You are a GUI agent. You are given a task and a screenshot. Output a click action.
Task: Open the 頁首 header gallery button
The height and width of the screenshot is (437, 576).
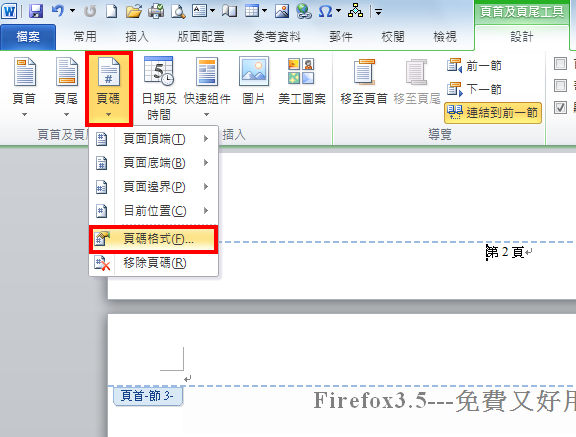coord(24,87)
